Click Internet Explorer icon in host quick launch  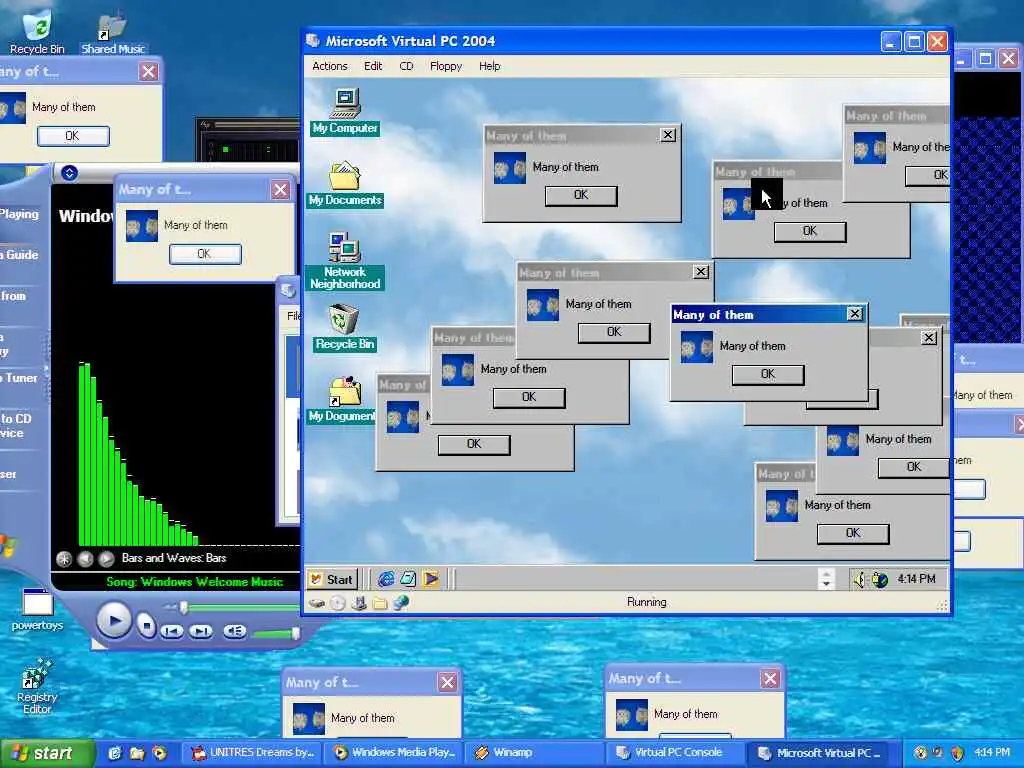115,753
